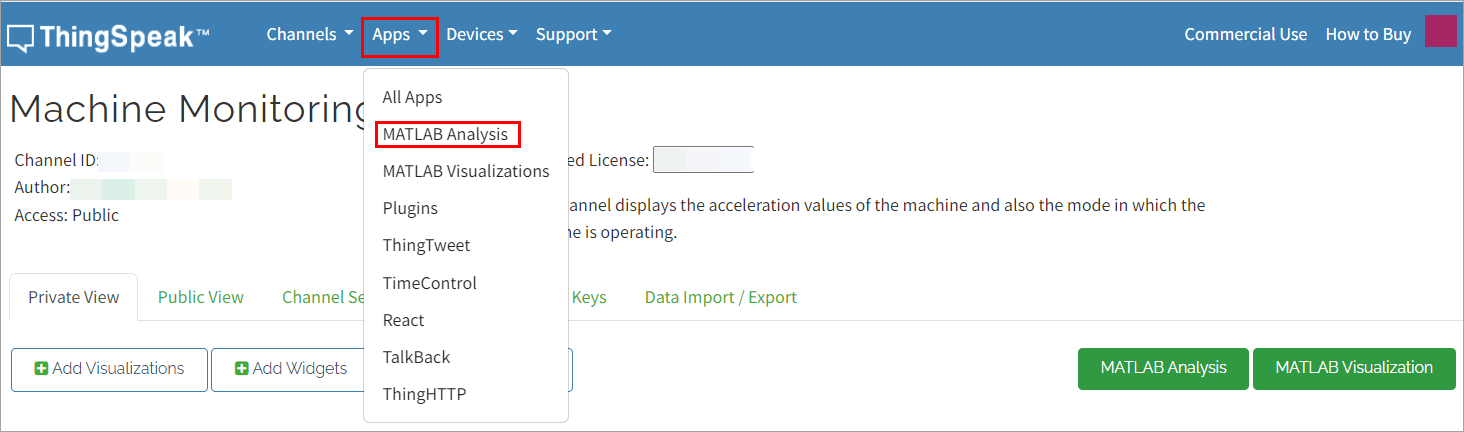Select MATLAB Visualizations menu entry

(x=466, y=171)
